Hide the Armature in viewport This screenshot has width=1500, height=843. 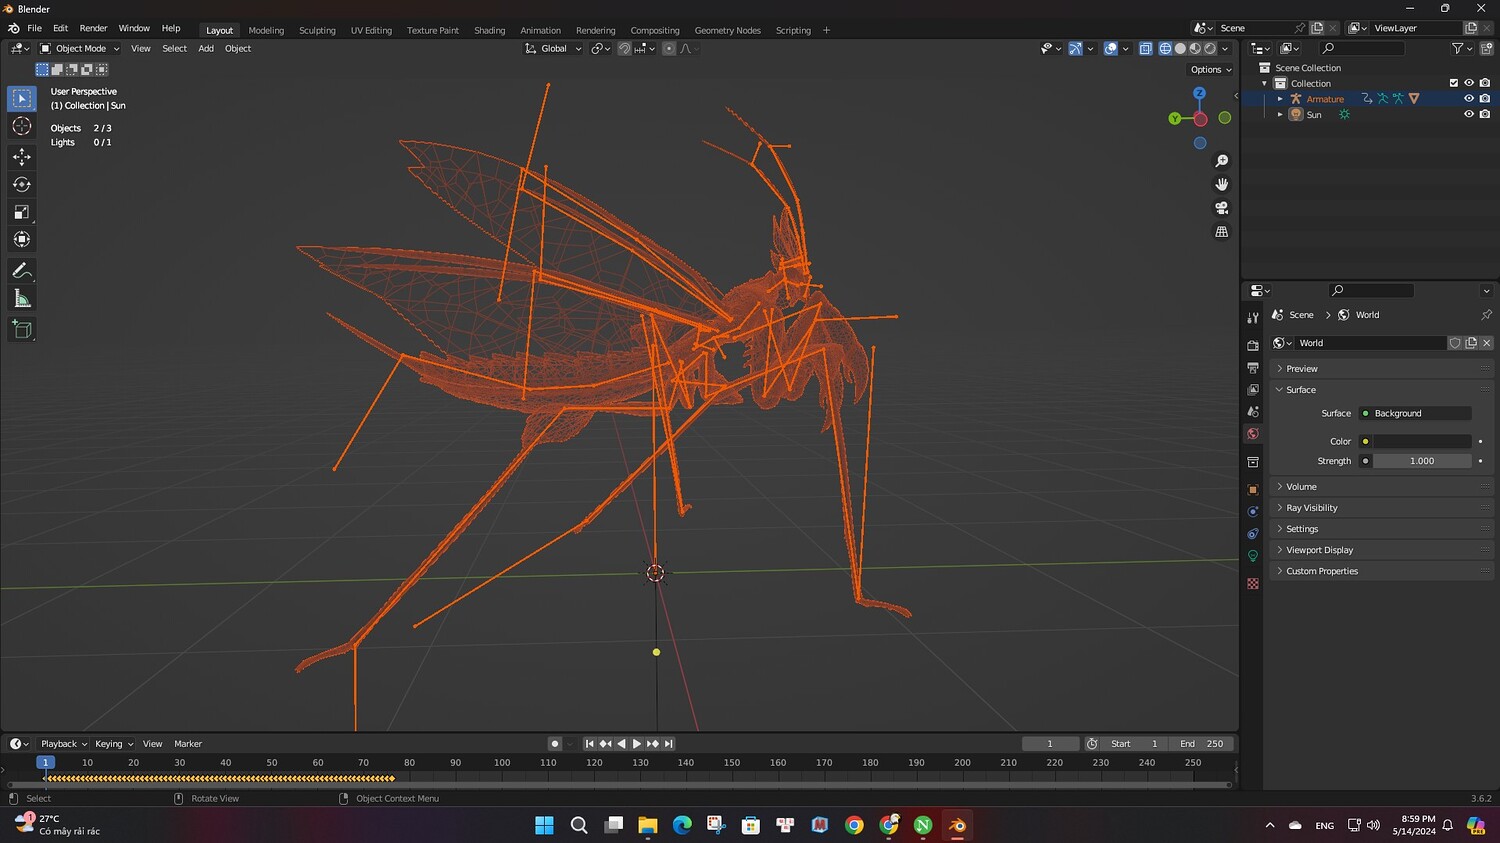(x=1469, y=99)
